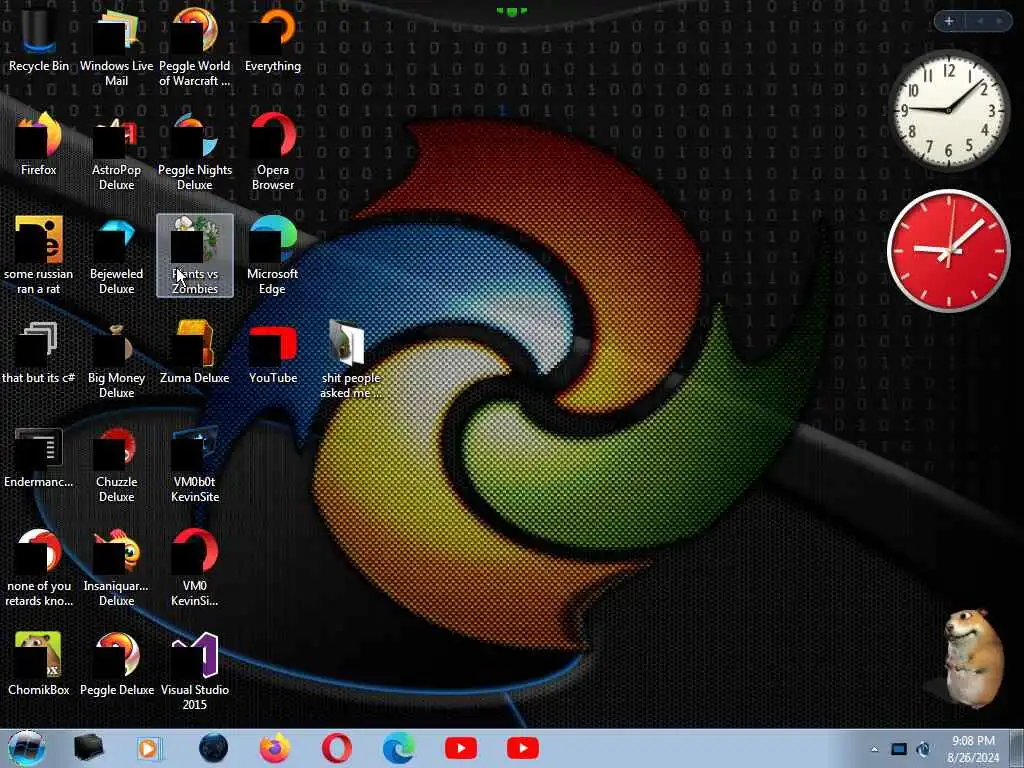Screen dimensions: 1024x768
Task: Select the Endermanc... desktop icon
Action: (39, 457)
